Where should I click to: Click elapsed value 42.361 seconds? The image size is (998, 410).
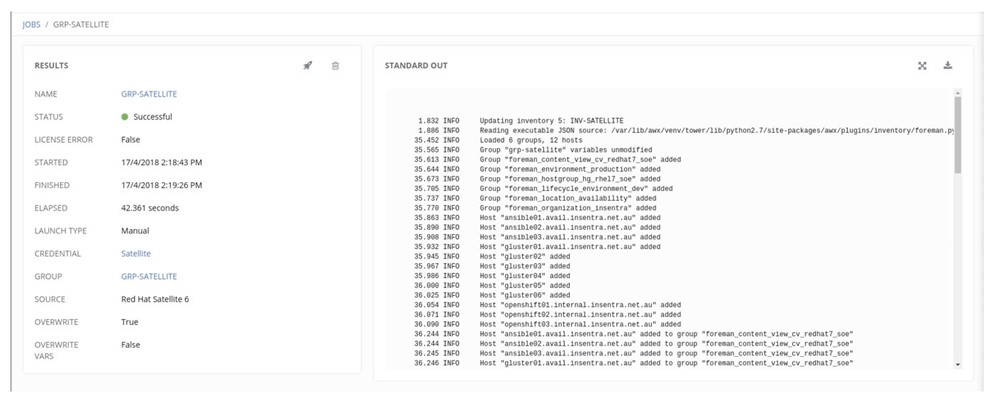[x=150, y=208]
